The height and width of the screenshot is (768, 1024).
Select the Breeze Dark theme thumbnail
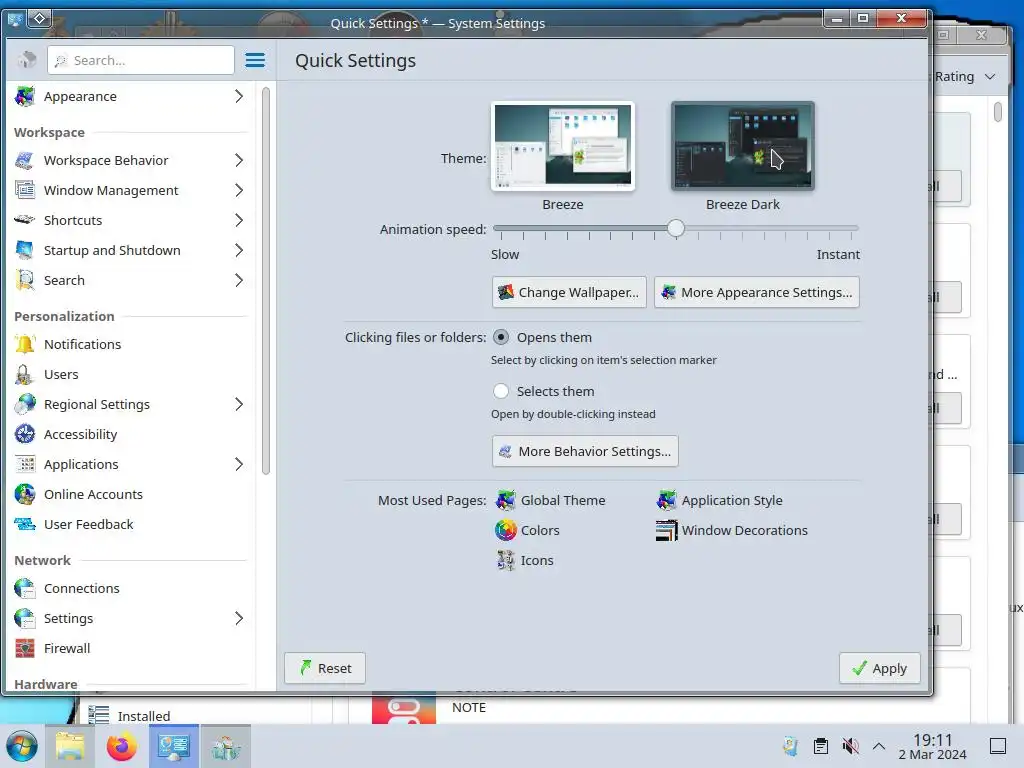click(743, 146)
